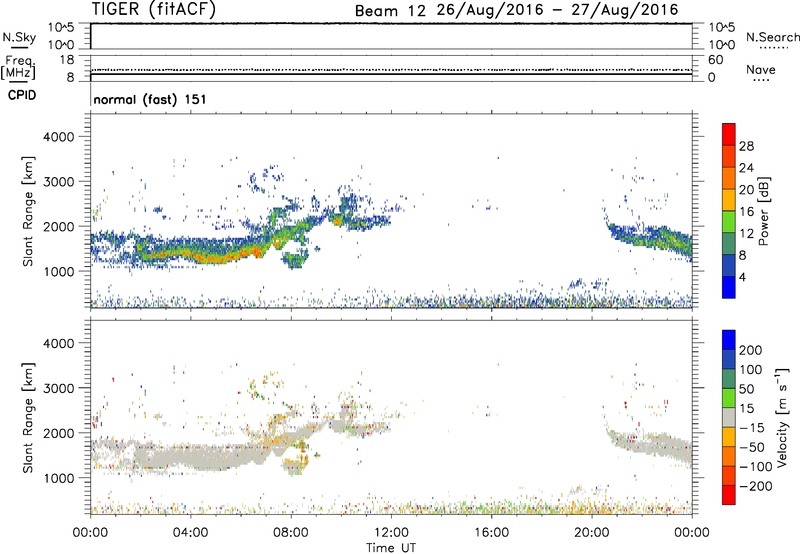Click the '16' Power colorbar value

pyautogui.click(x=746, y=212)
